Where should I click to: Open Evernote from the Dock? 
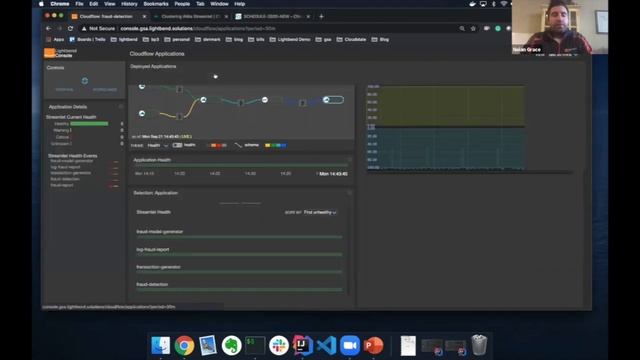(x=231, y=345)
